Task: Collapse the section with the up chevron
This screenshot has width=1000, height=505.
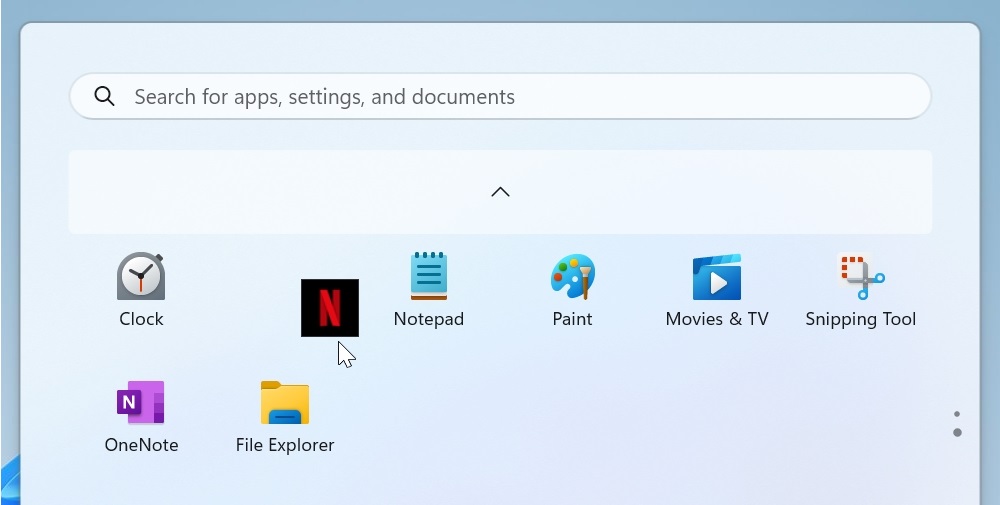Action: click(x=500, y=192)
